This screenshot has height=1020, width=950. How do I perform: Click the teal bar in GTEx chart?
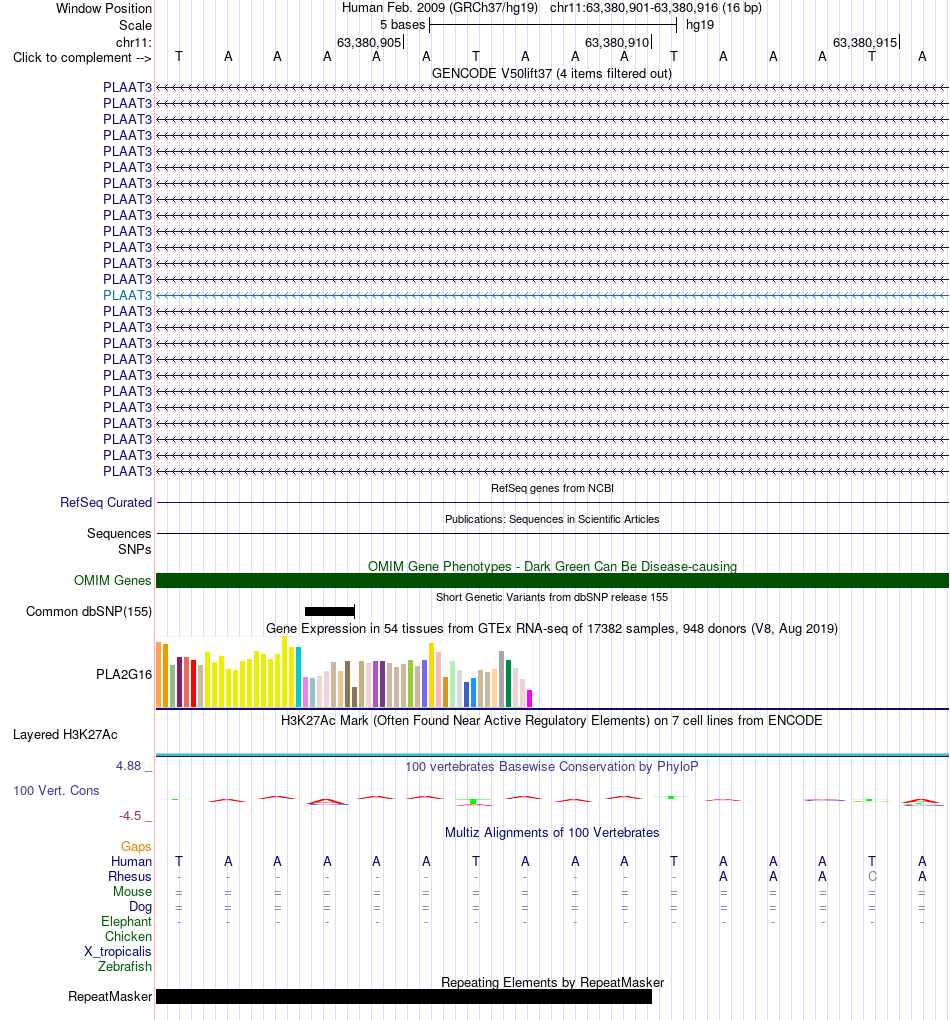point(299,677)
